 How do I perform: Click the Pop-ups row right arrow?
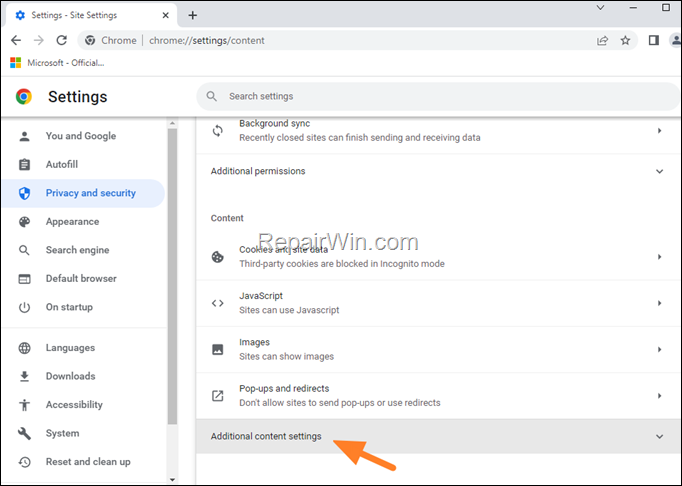(659, 396)
